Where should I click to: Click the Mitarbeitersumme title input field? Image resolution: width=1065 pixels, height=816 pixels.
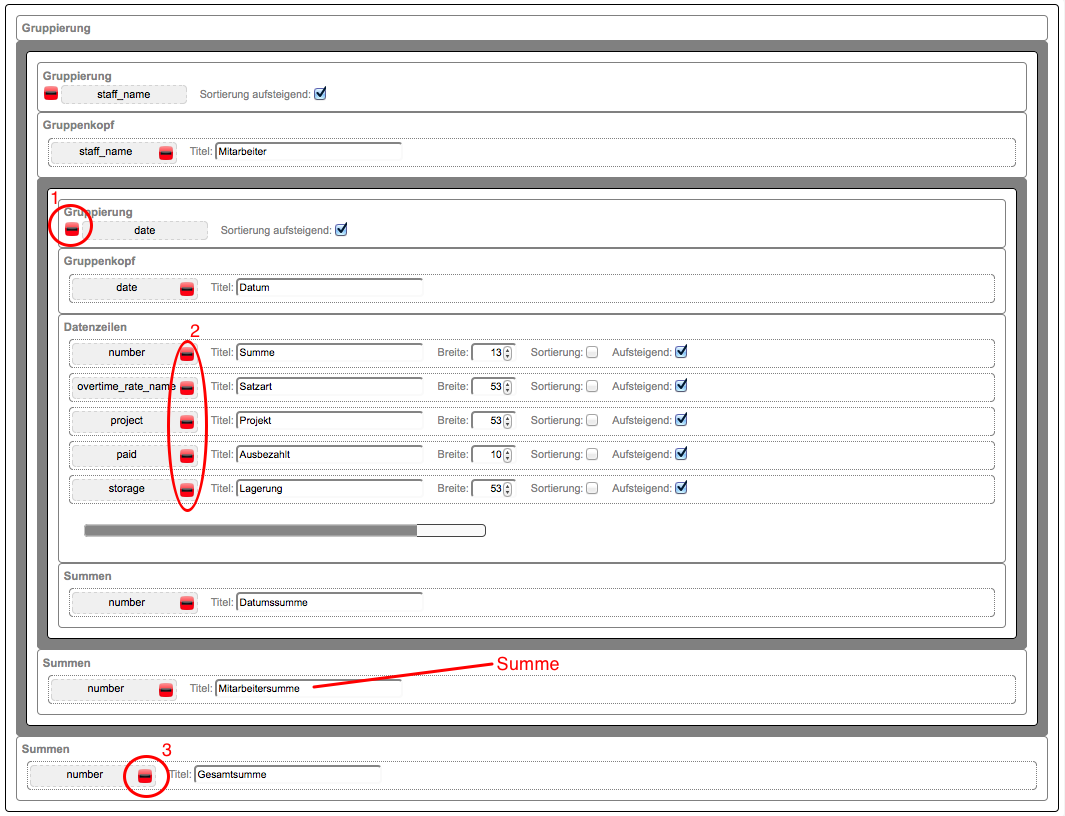point(308,689)
